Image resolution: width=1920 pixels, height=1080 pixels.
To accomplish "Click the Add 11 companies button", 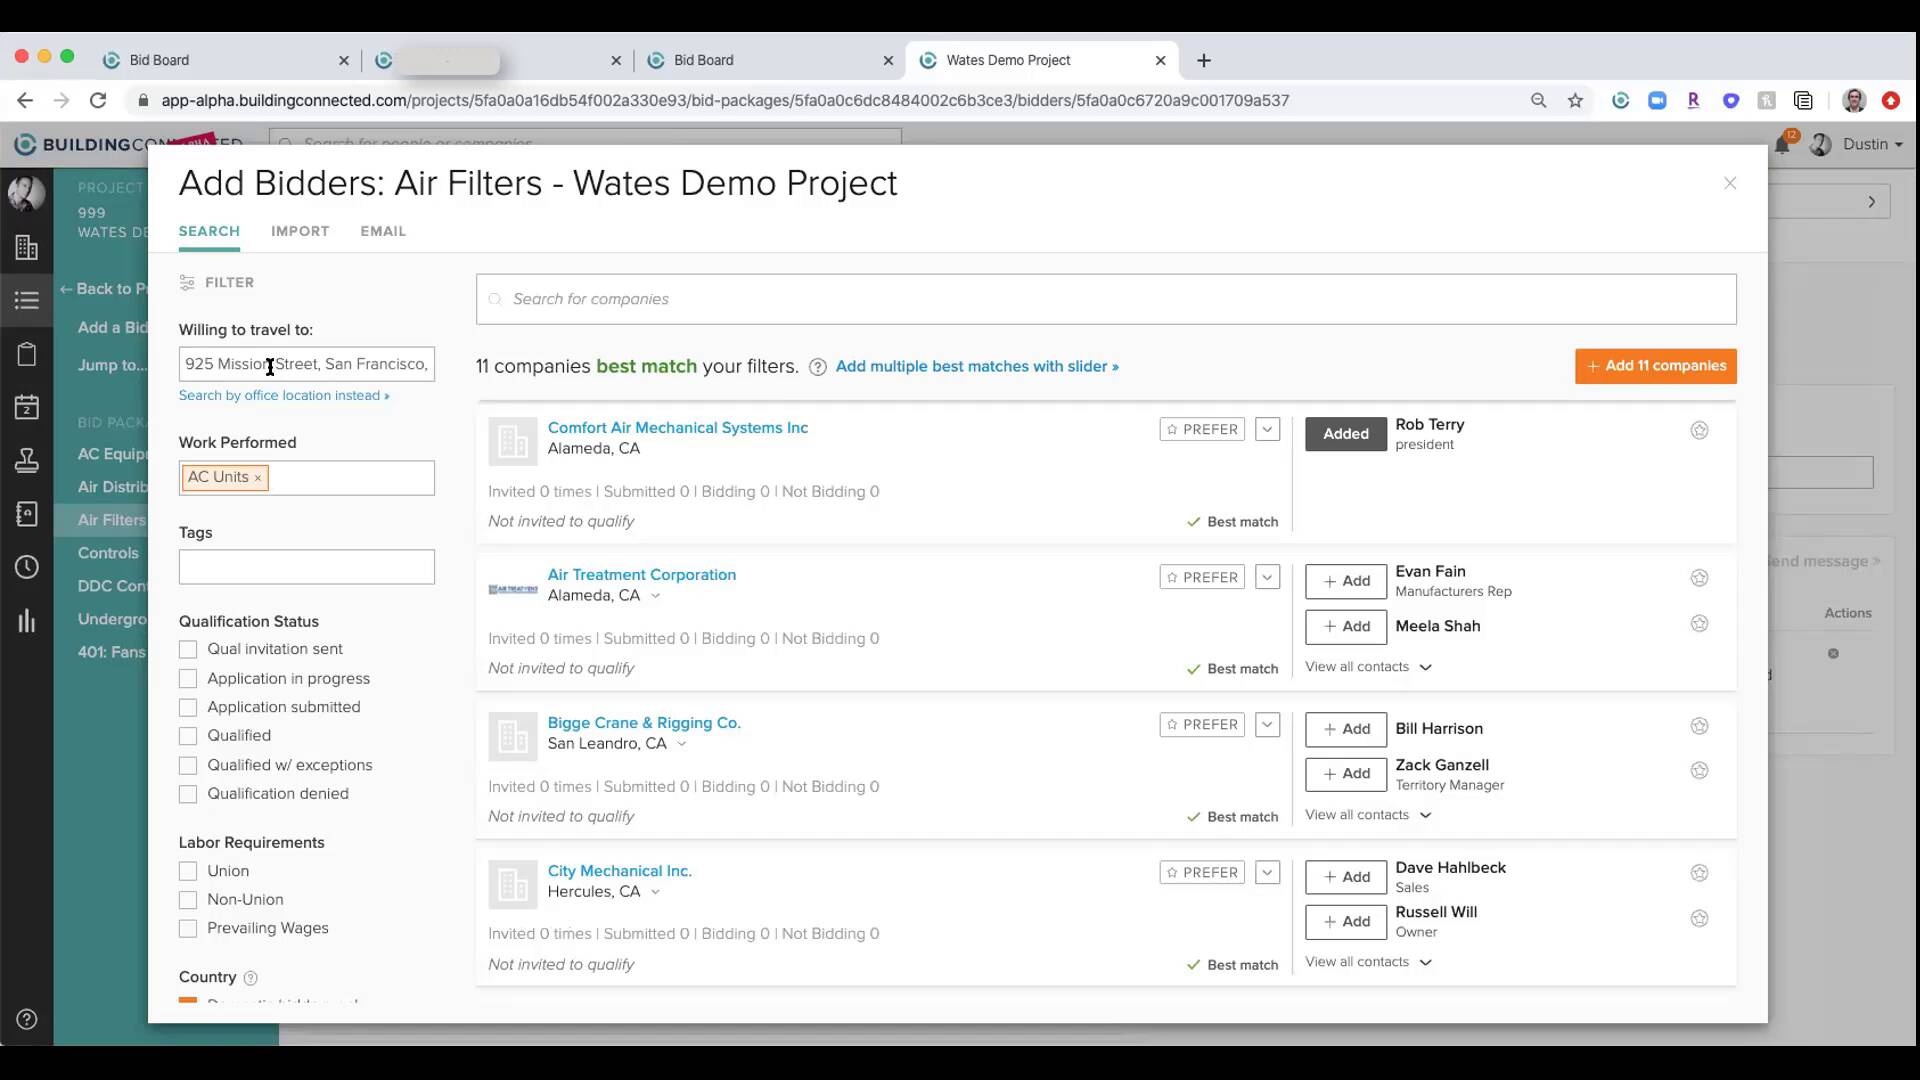I will 1655,366.
